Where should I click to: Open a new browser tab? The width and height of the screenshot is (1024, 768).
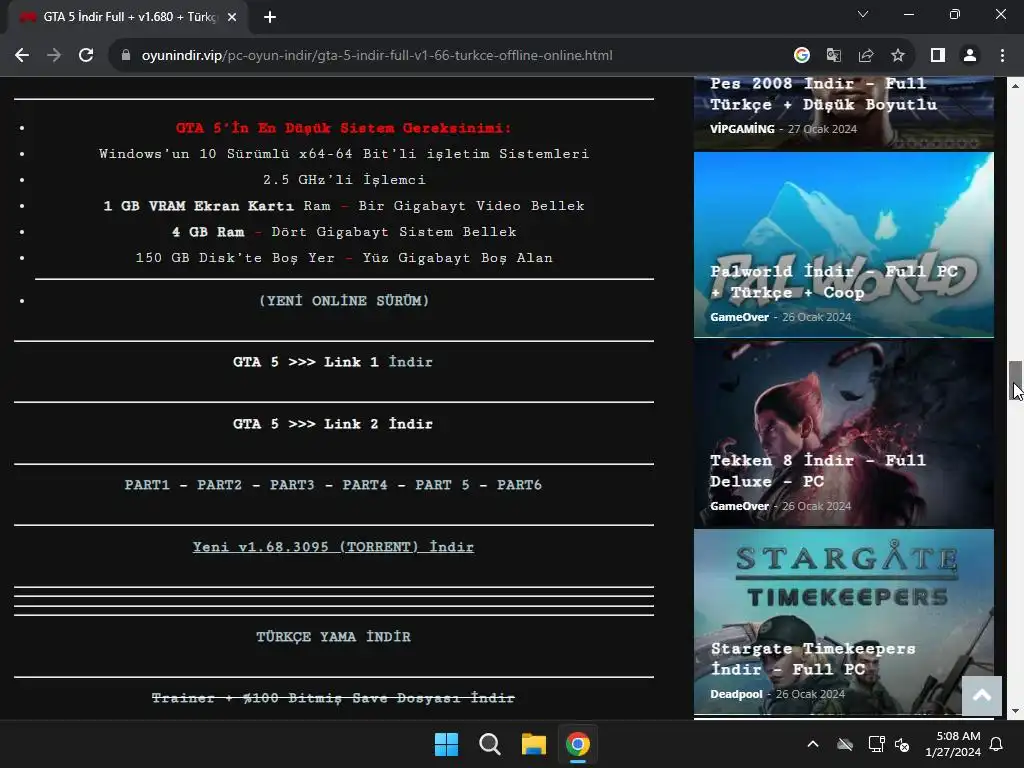pyautogui.click(x=270, y=17)
